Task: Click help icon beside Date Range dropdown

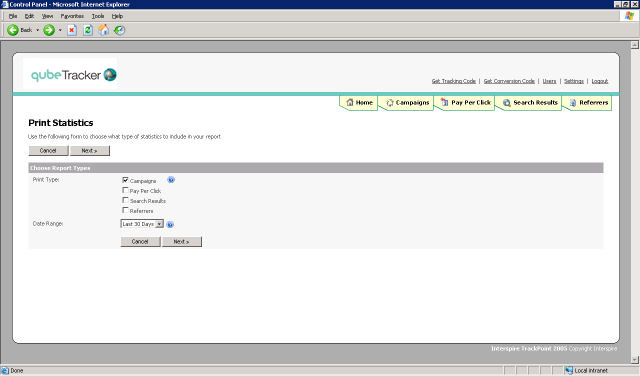Action: [x=170, y=224]
